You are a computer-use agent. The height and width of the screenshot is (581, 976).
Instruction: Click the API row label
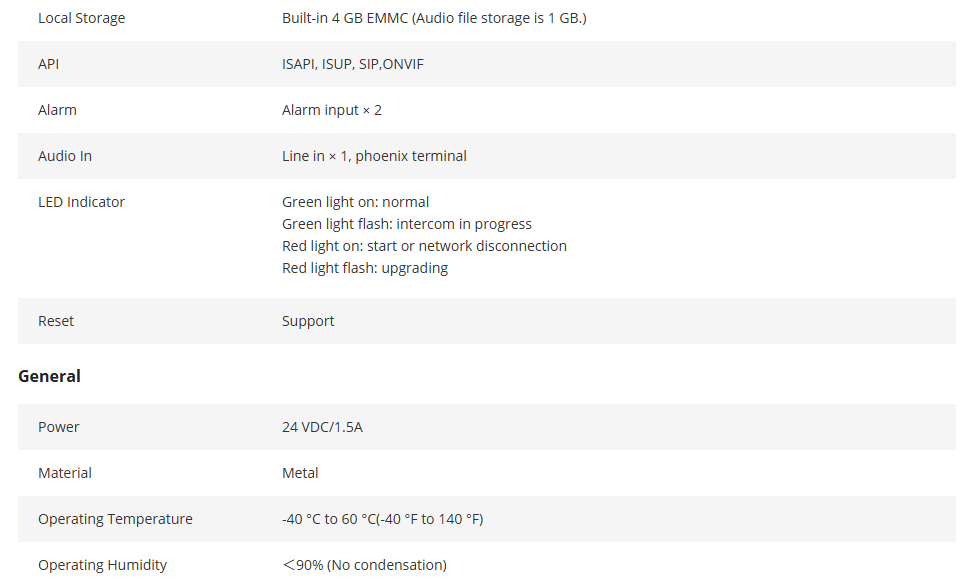click(x=49, y=64)
